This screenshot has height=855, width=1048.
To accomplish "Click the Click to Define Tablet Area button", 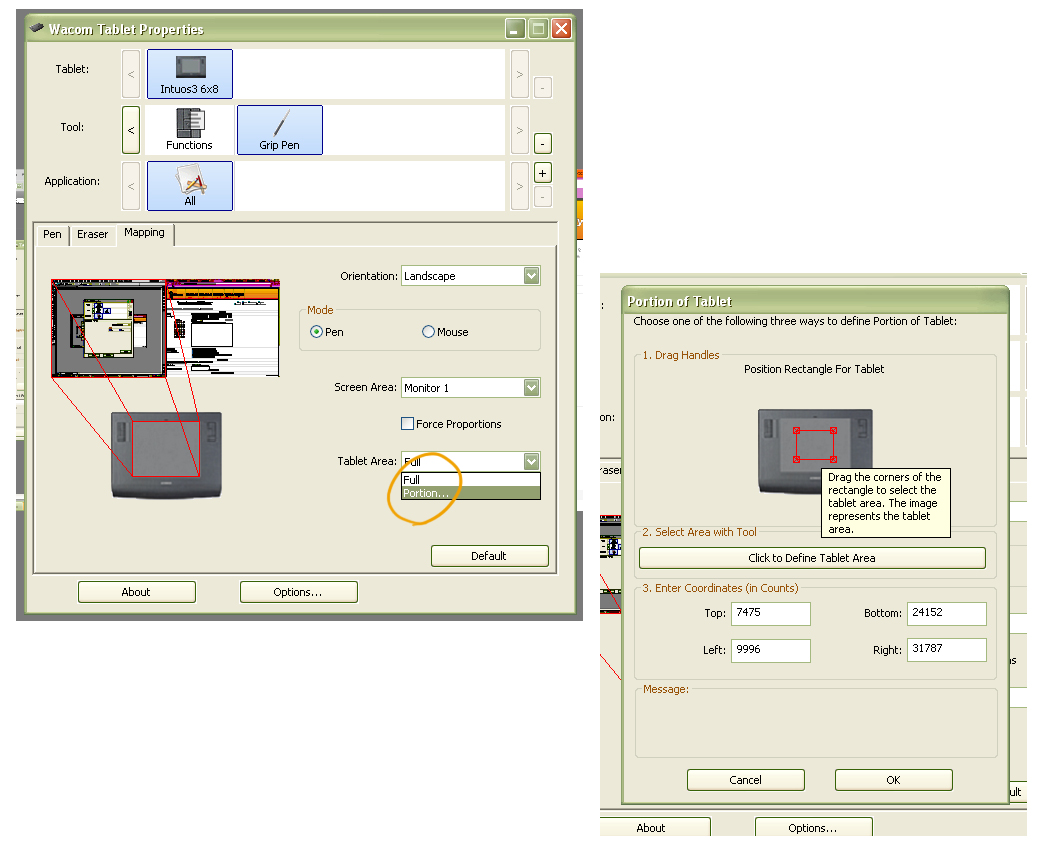I will tap(812, 558).
